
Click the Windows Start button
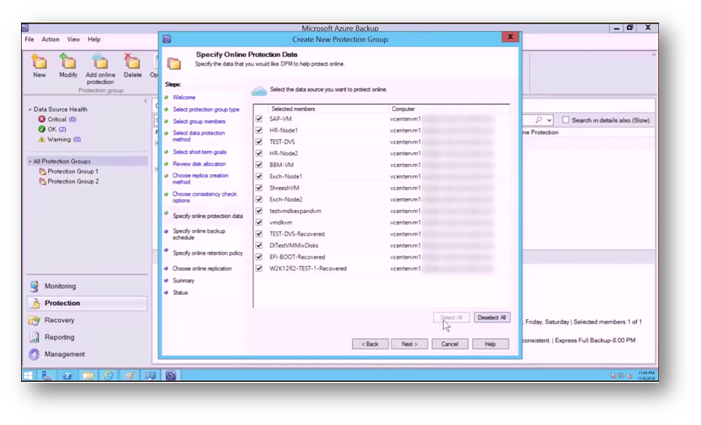click(x=28, y=375)
